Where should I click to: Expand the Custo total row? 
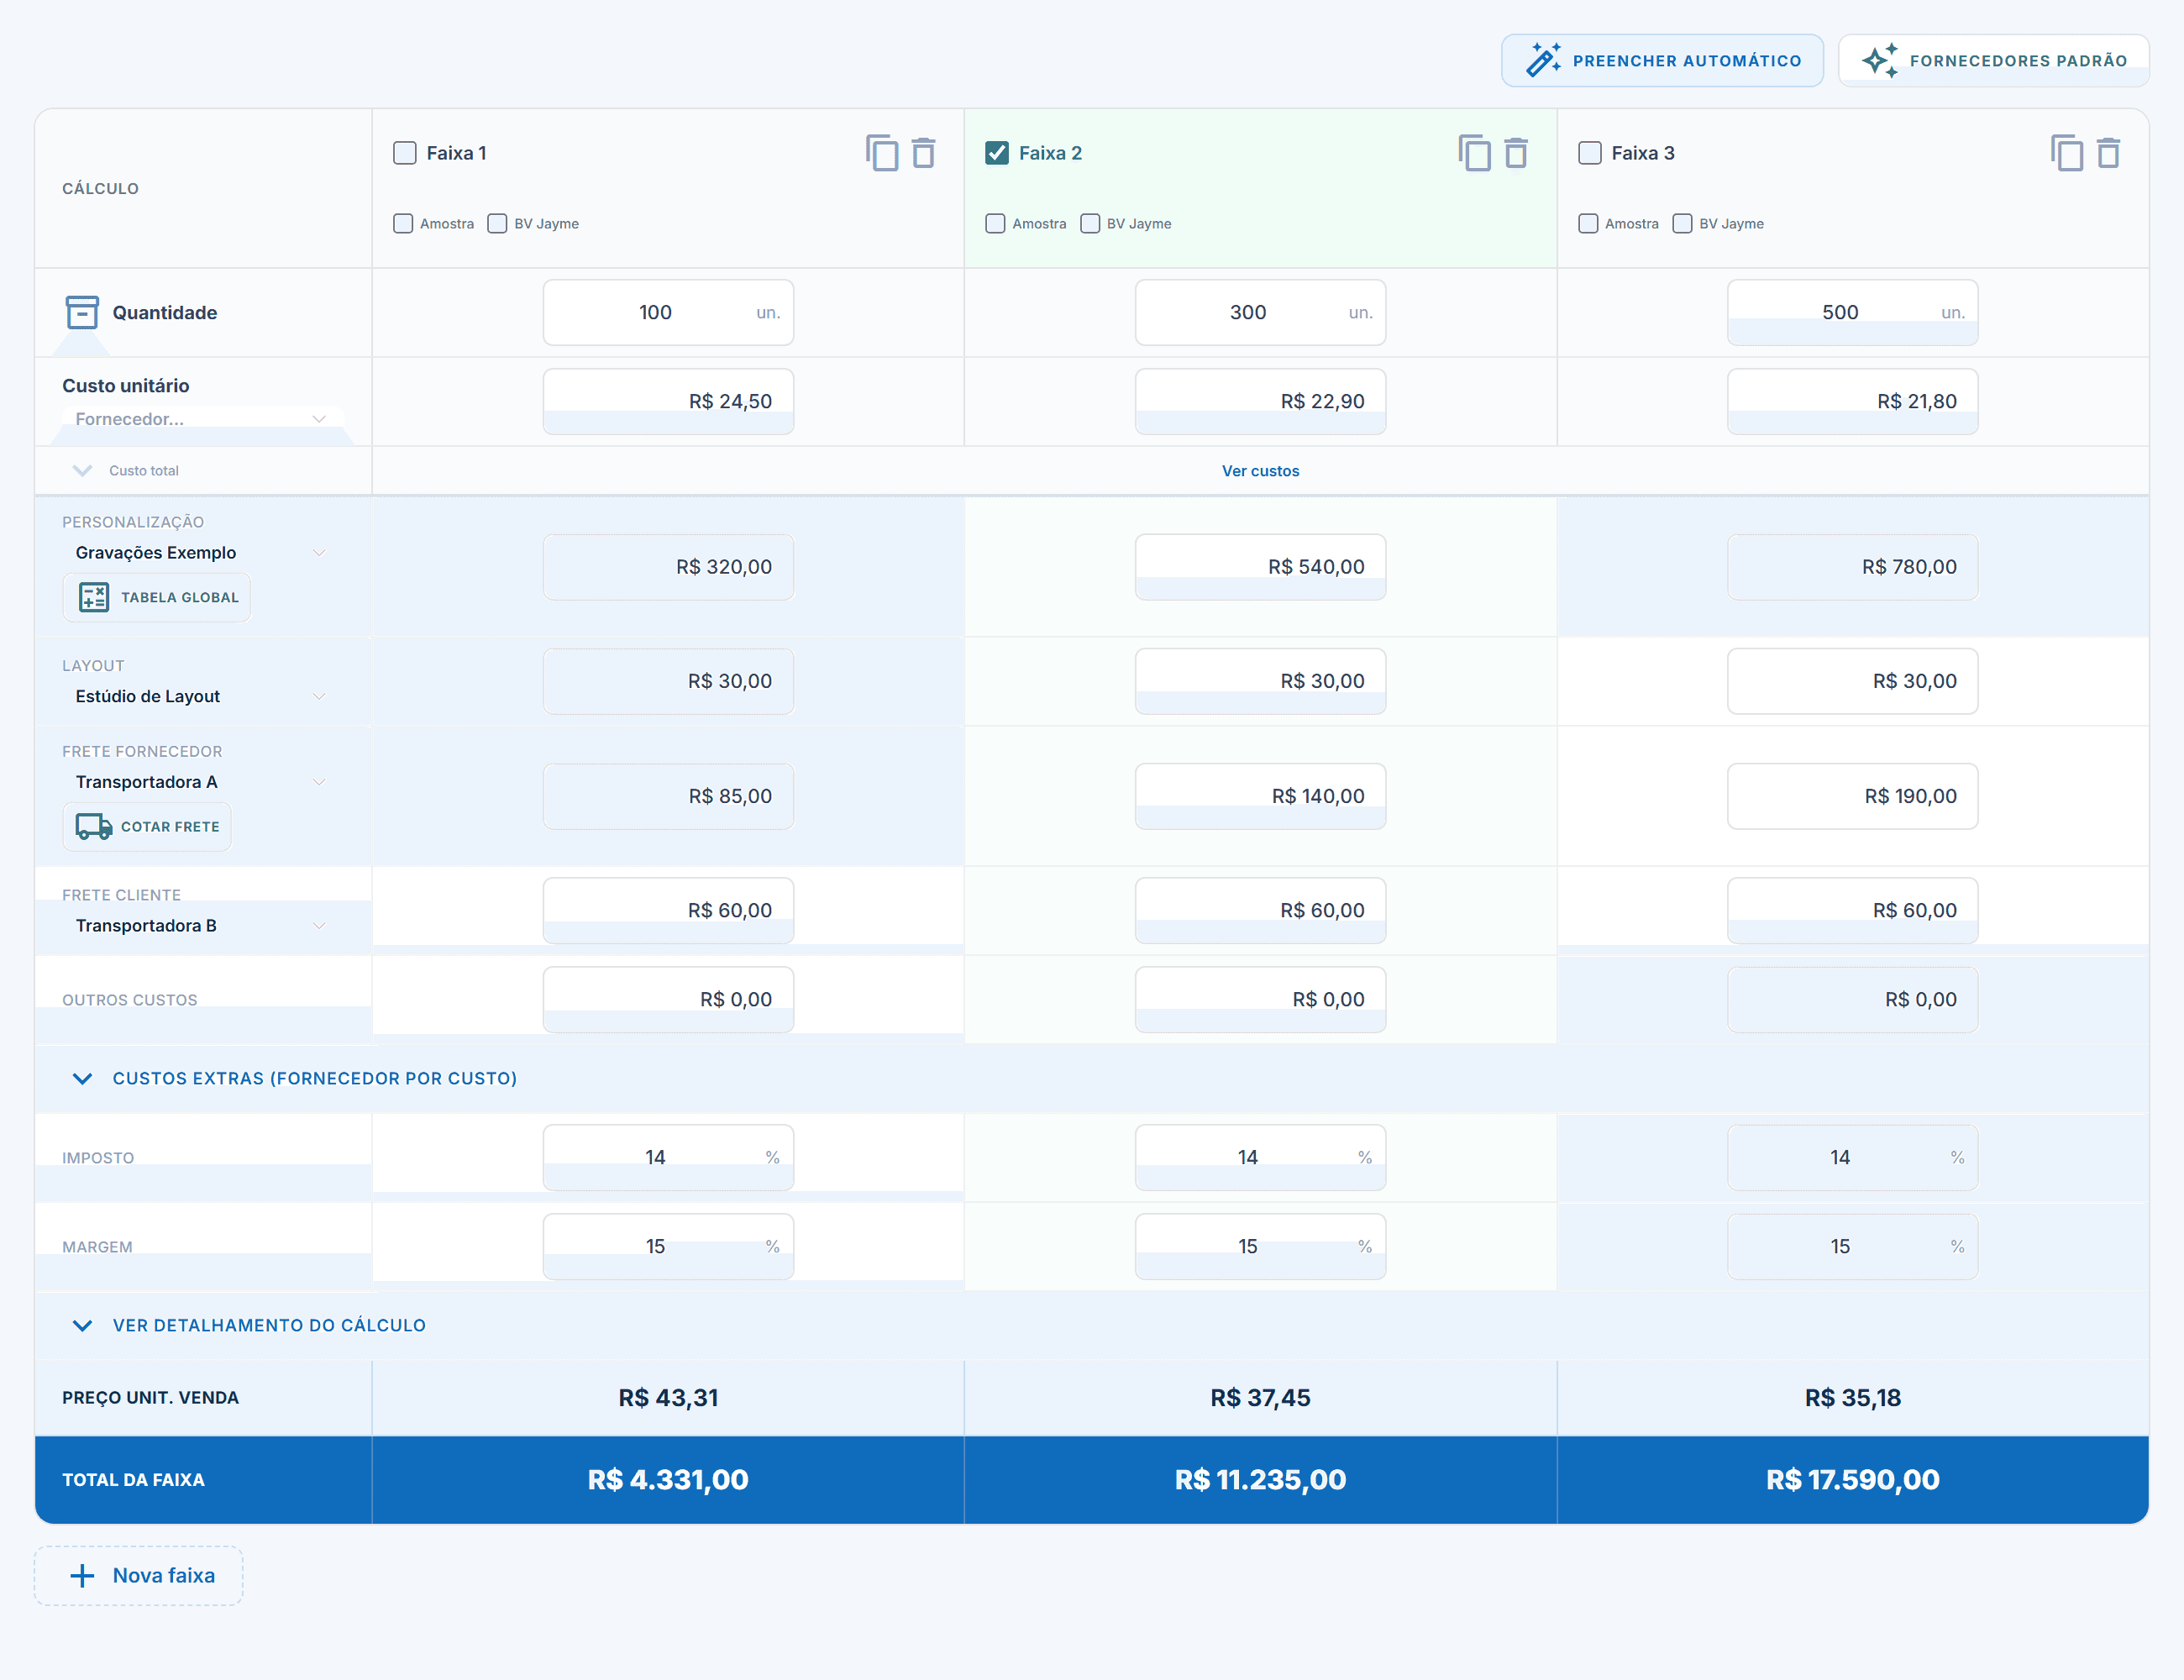pos(83,471)
